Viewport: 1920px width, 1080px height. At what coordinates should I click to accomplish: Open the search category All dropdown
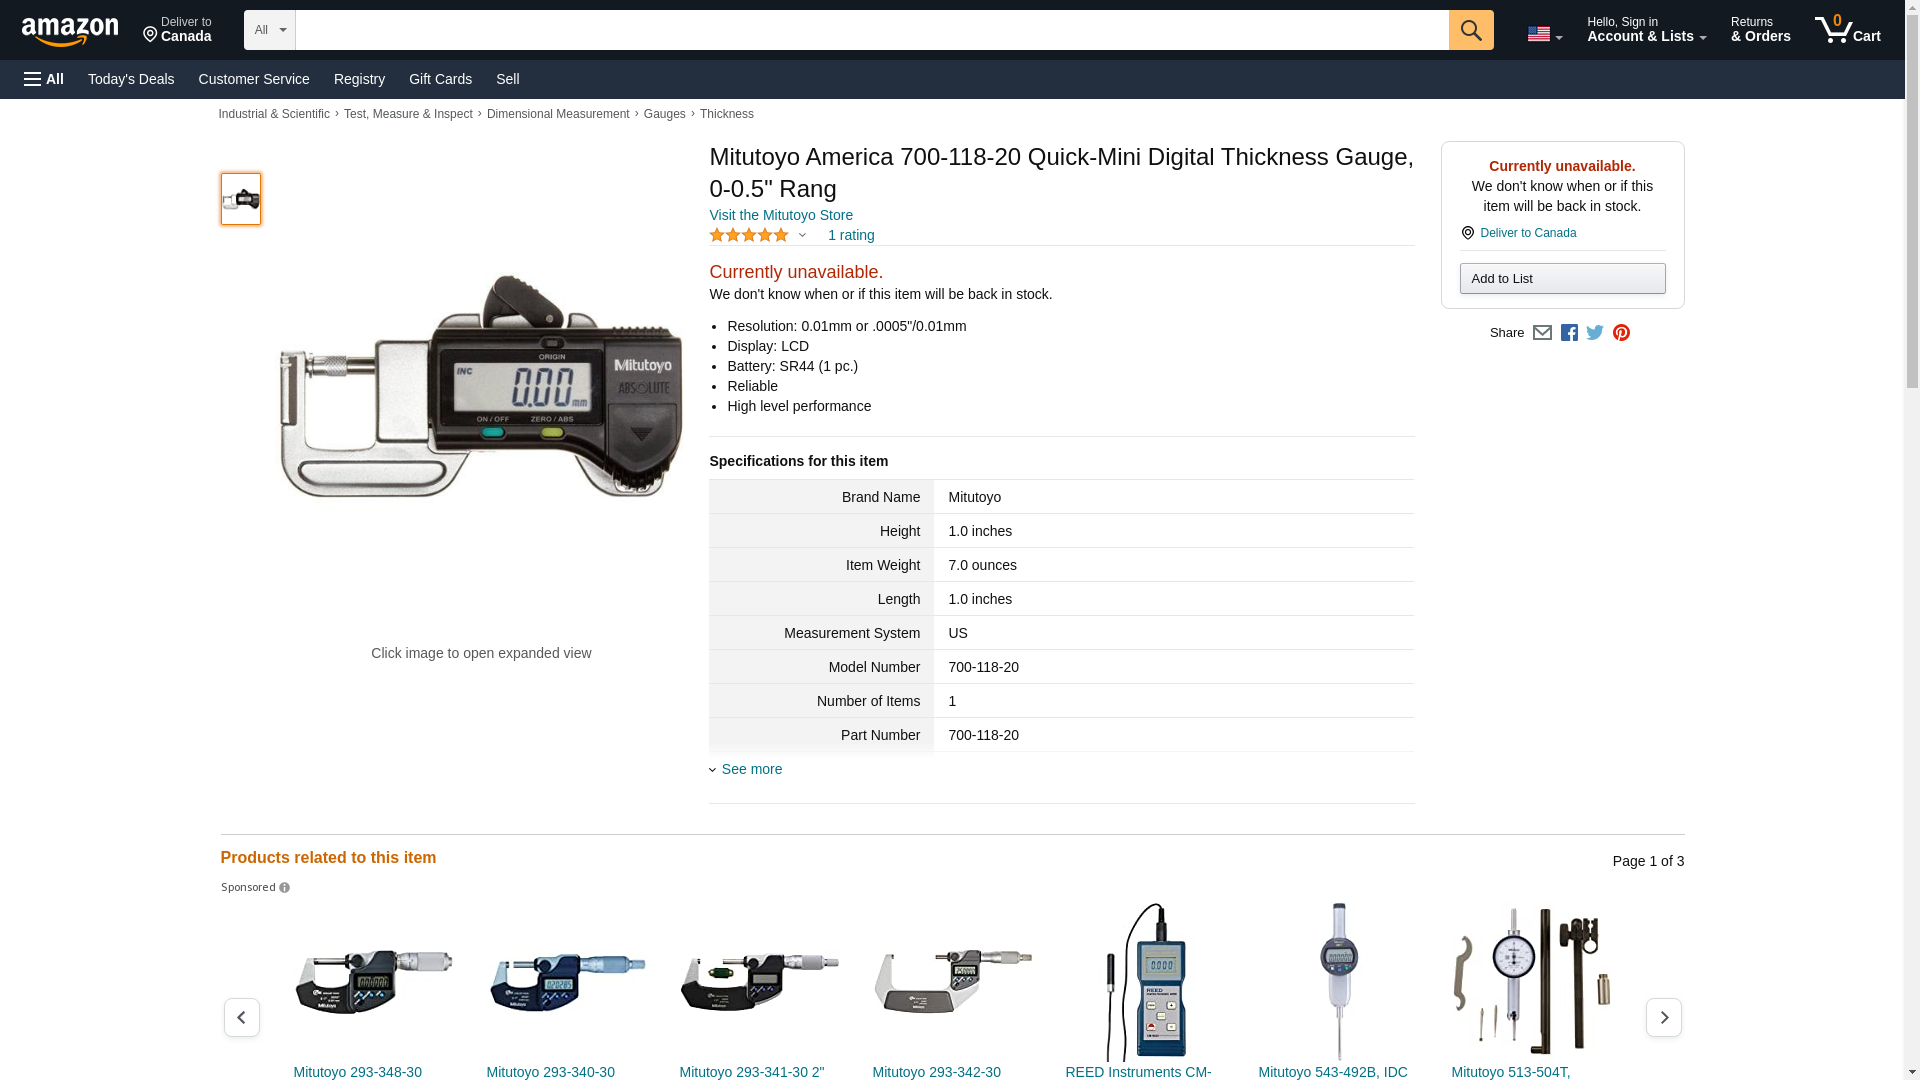point(270,30)
